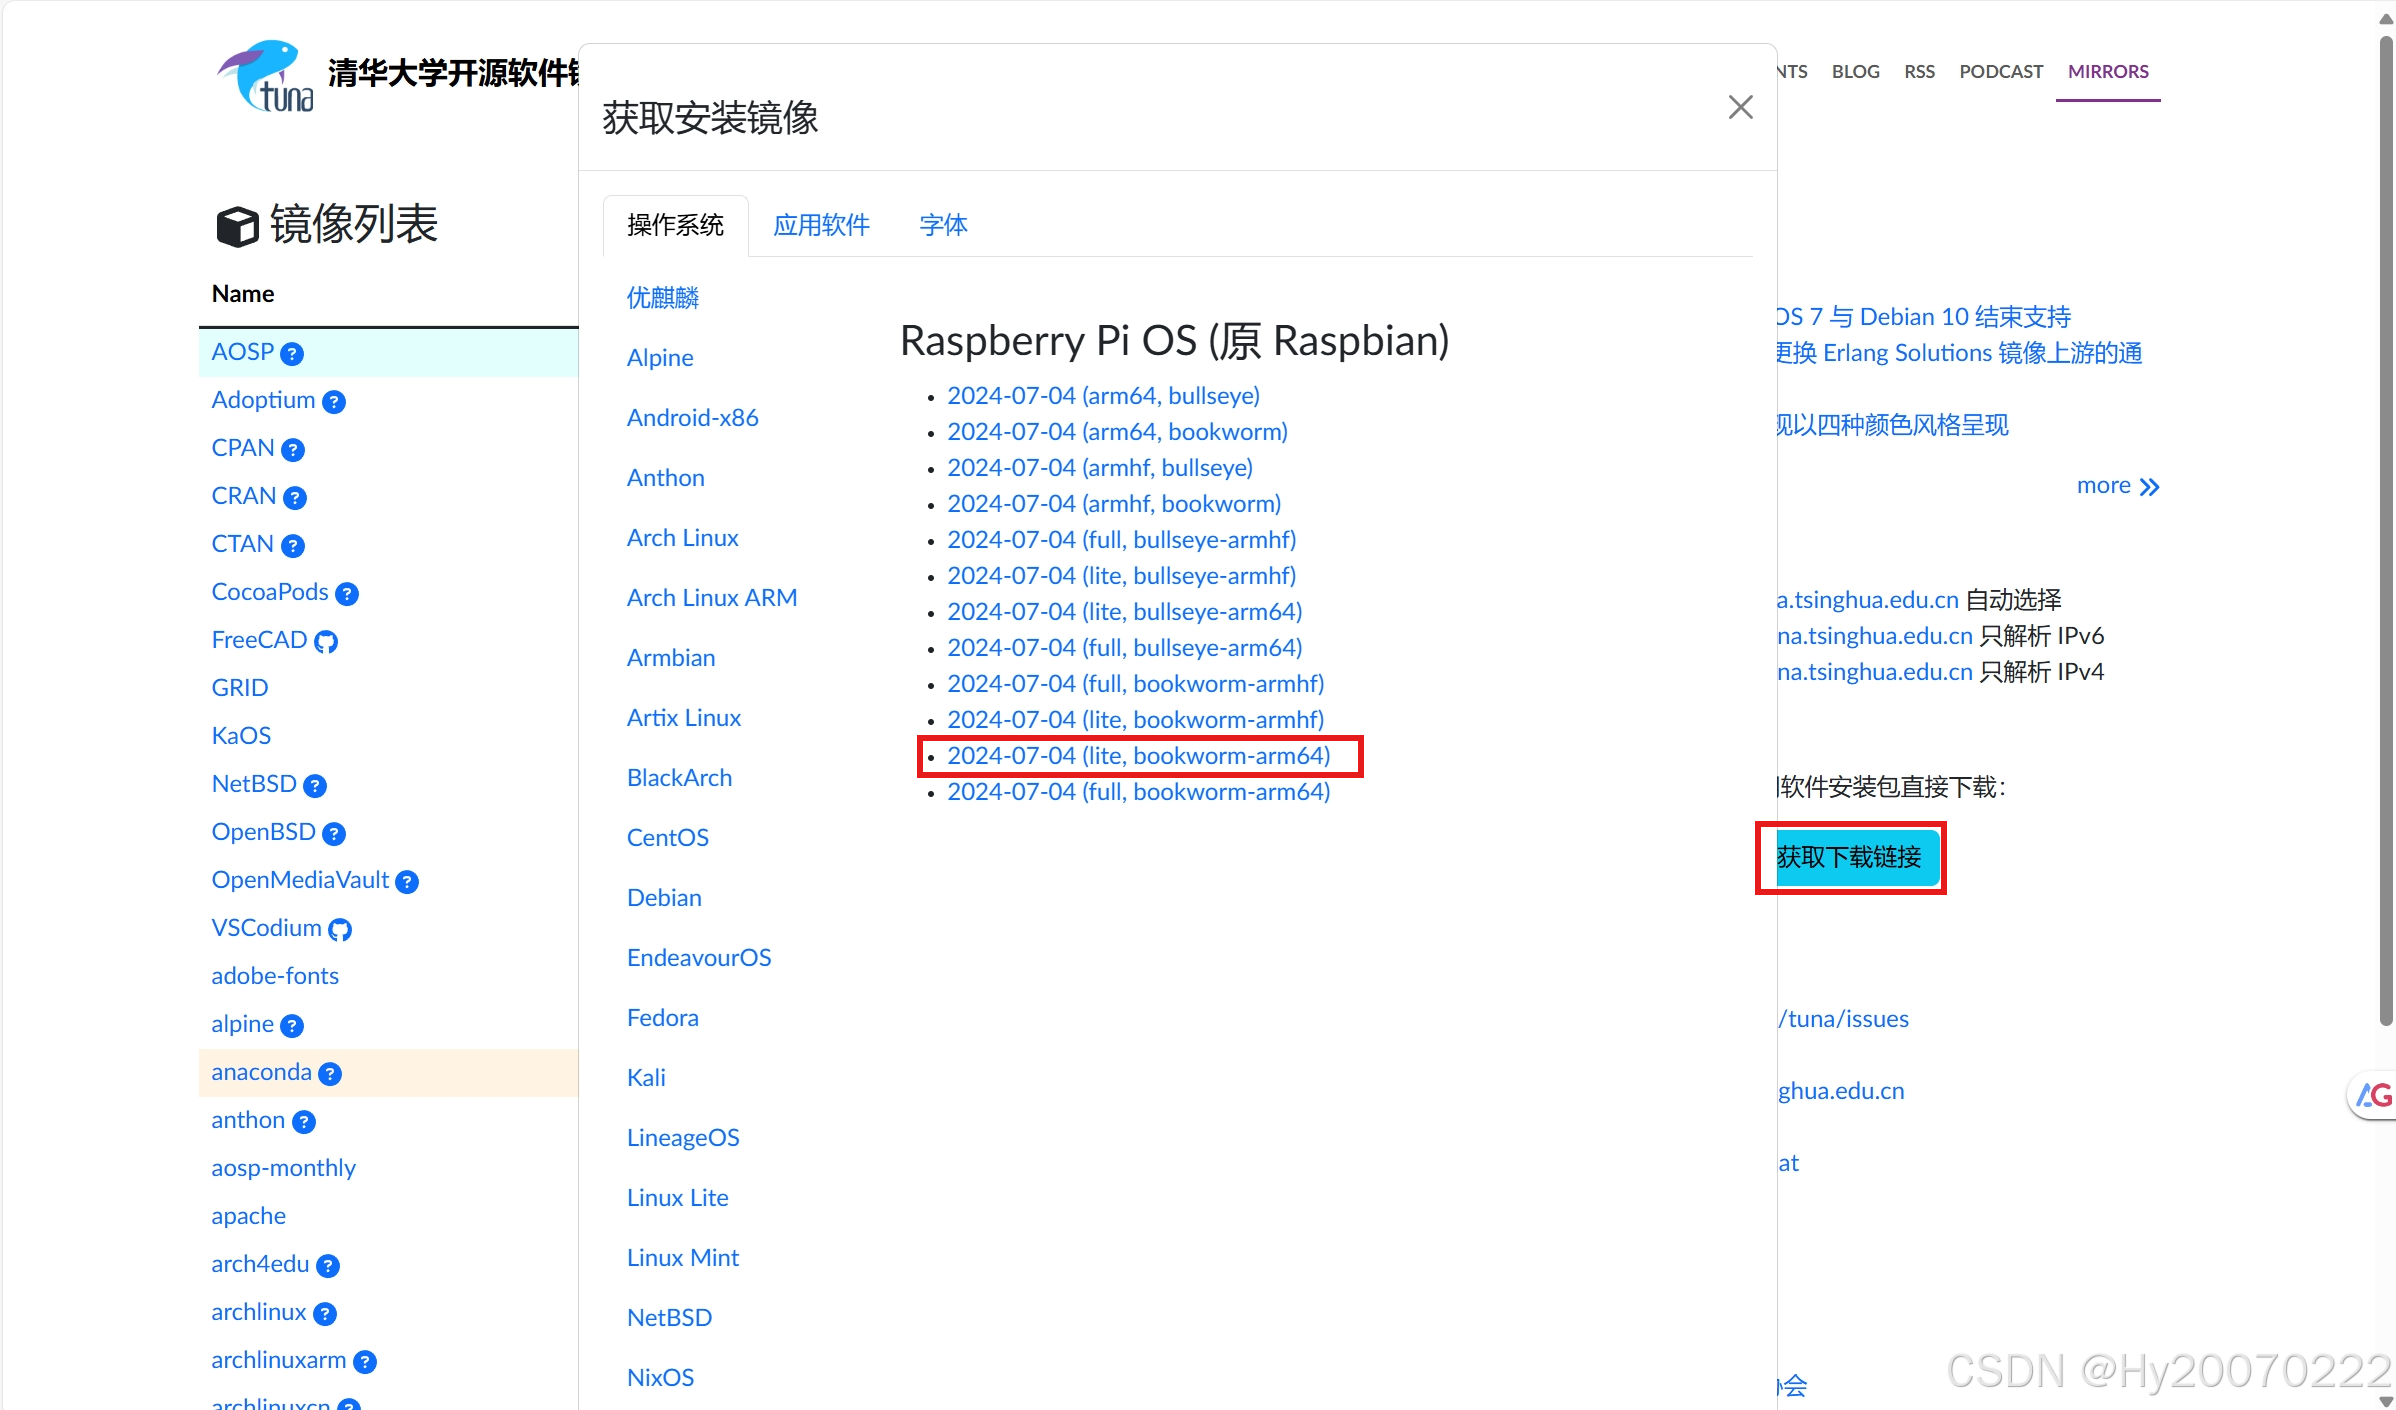The image size is (2396, 1410).
Task: Click the more news link
Action: coord(2117,486)
